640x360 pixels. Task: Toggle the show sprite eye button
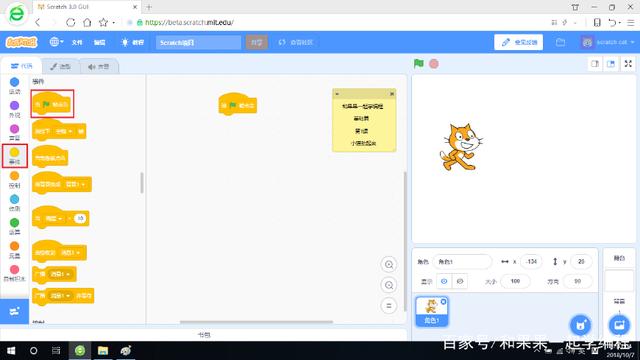coord(444,281)
